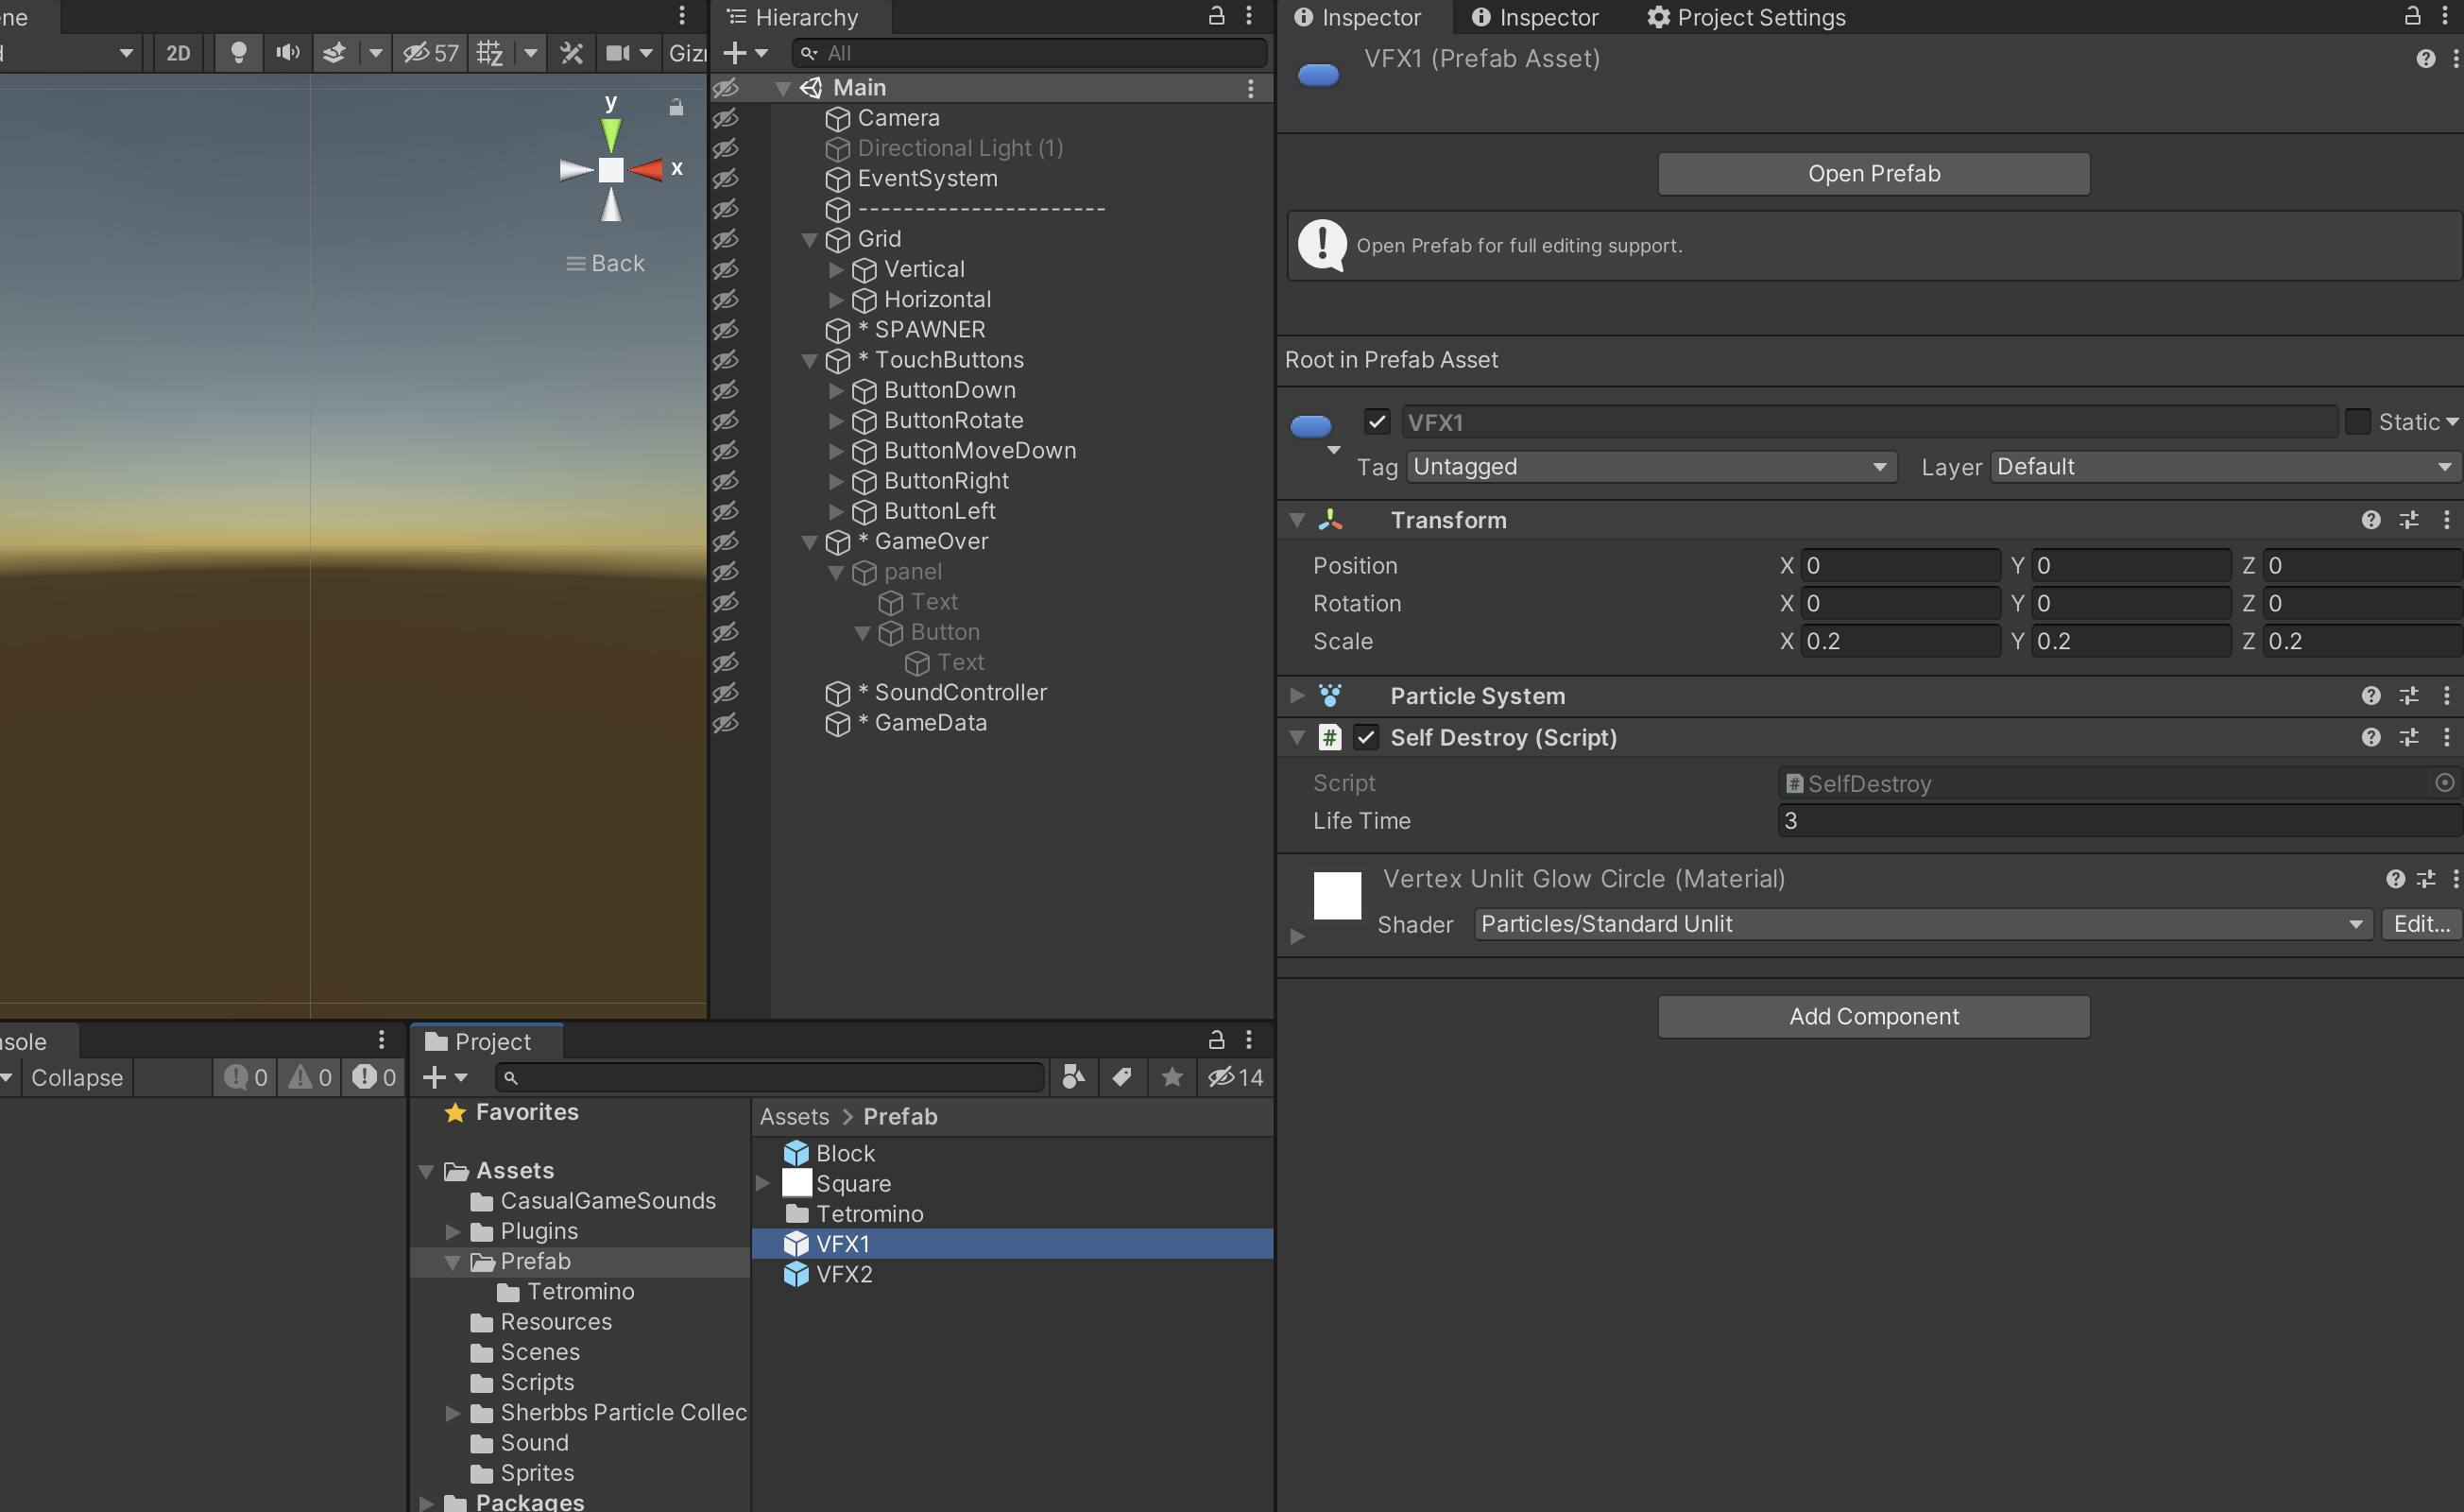Open the Tag Untagged dropdown

1651,467
